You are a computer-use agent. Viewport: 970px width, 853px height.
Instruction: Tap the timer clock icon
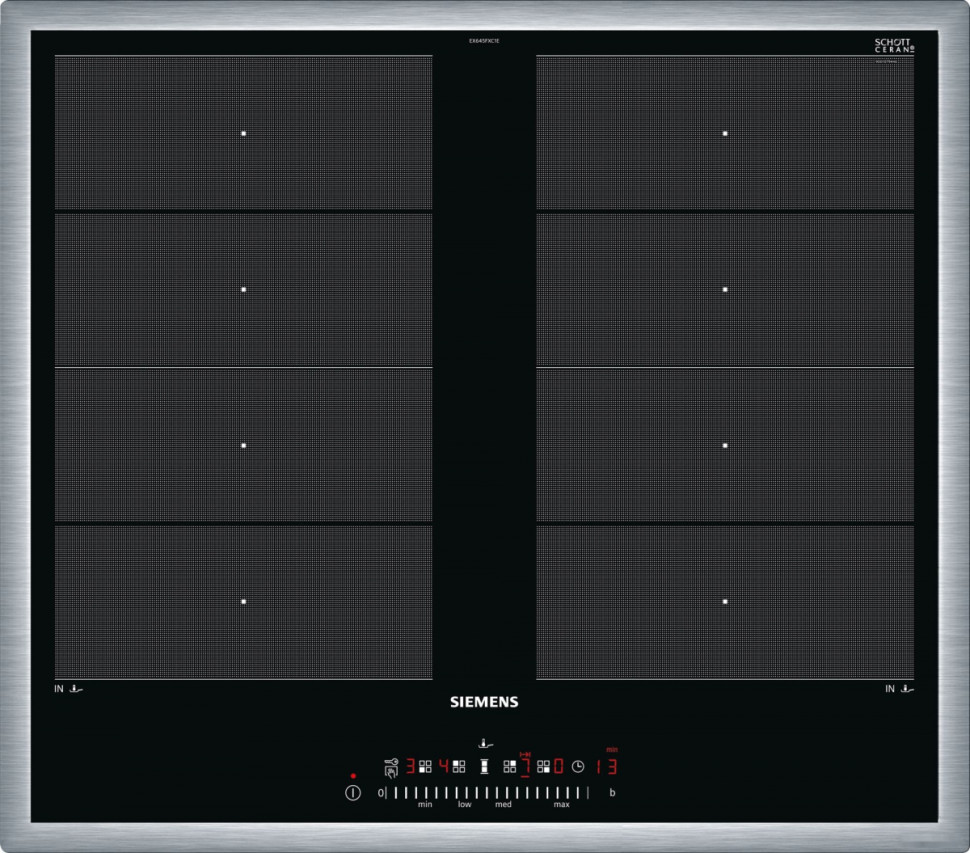578,767
